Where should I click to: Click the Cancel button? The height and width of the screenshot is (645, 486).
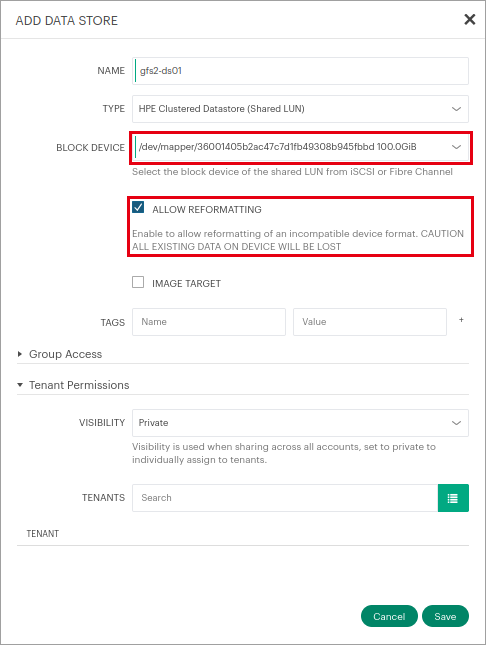click(389, 616)
